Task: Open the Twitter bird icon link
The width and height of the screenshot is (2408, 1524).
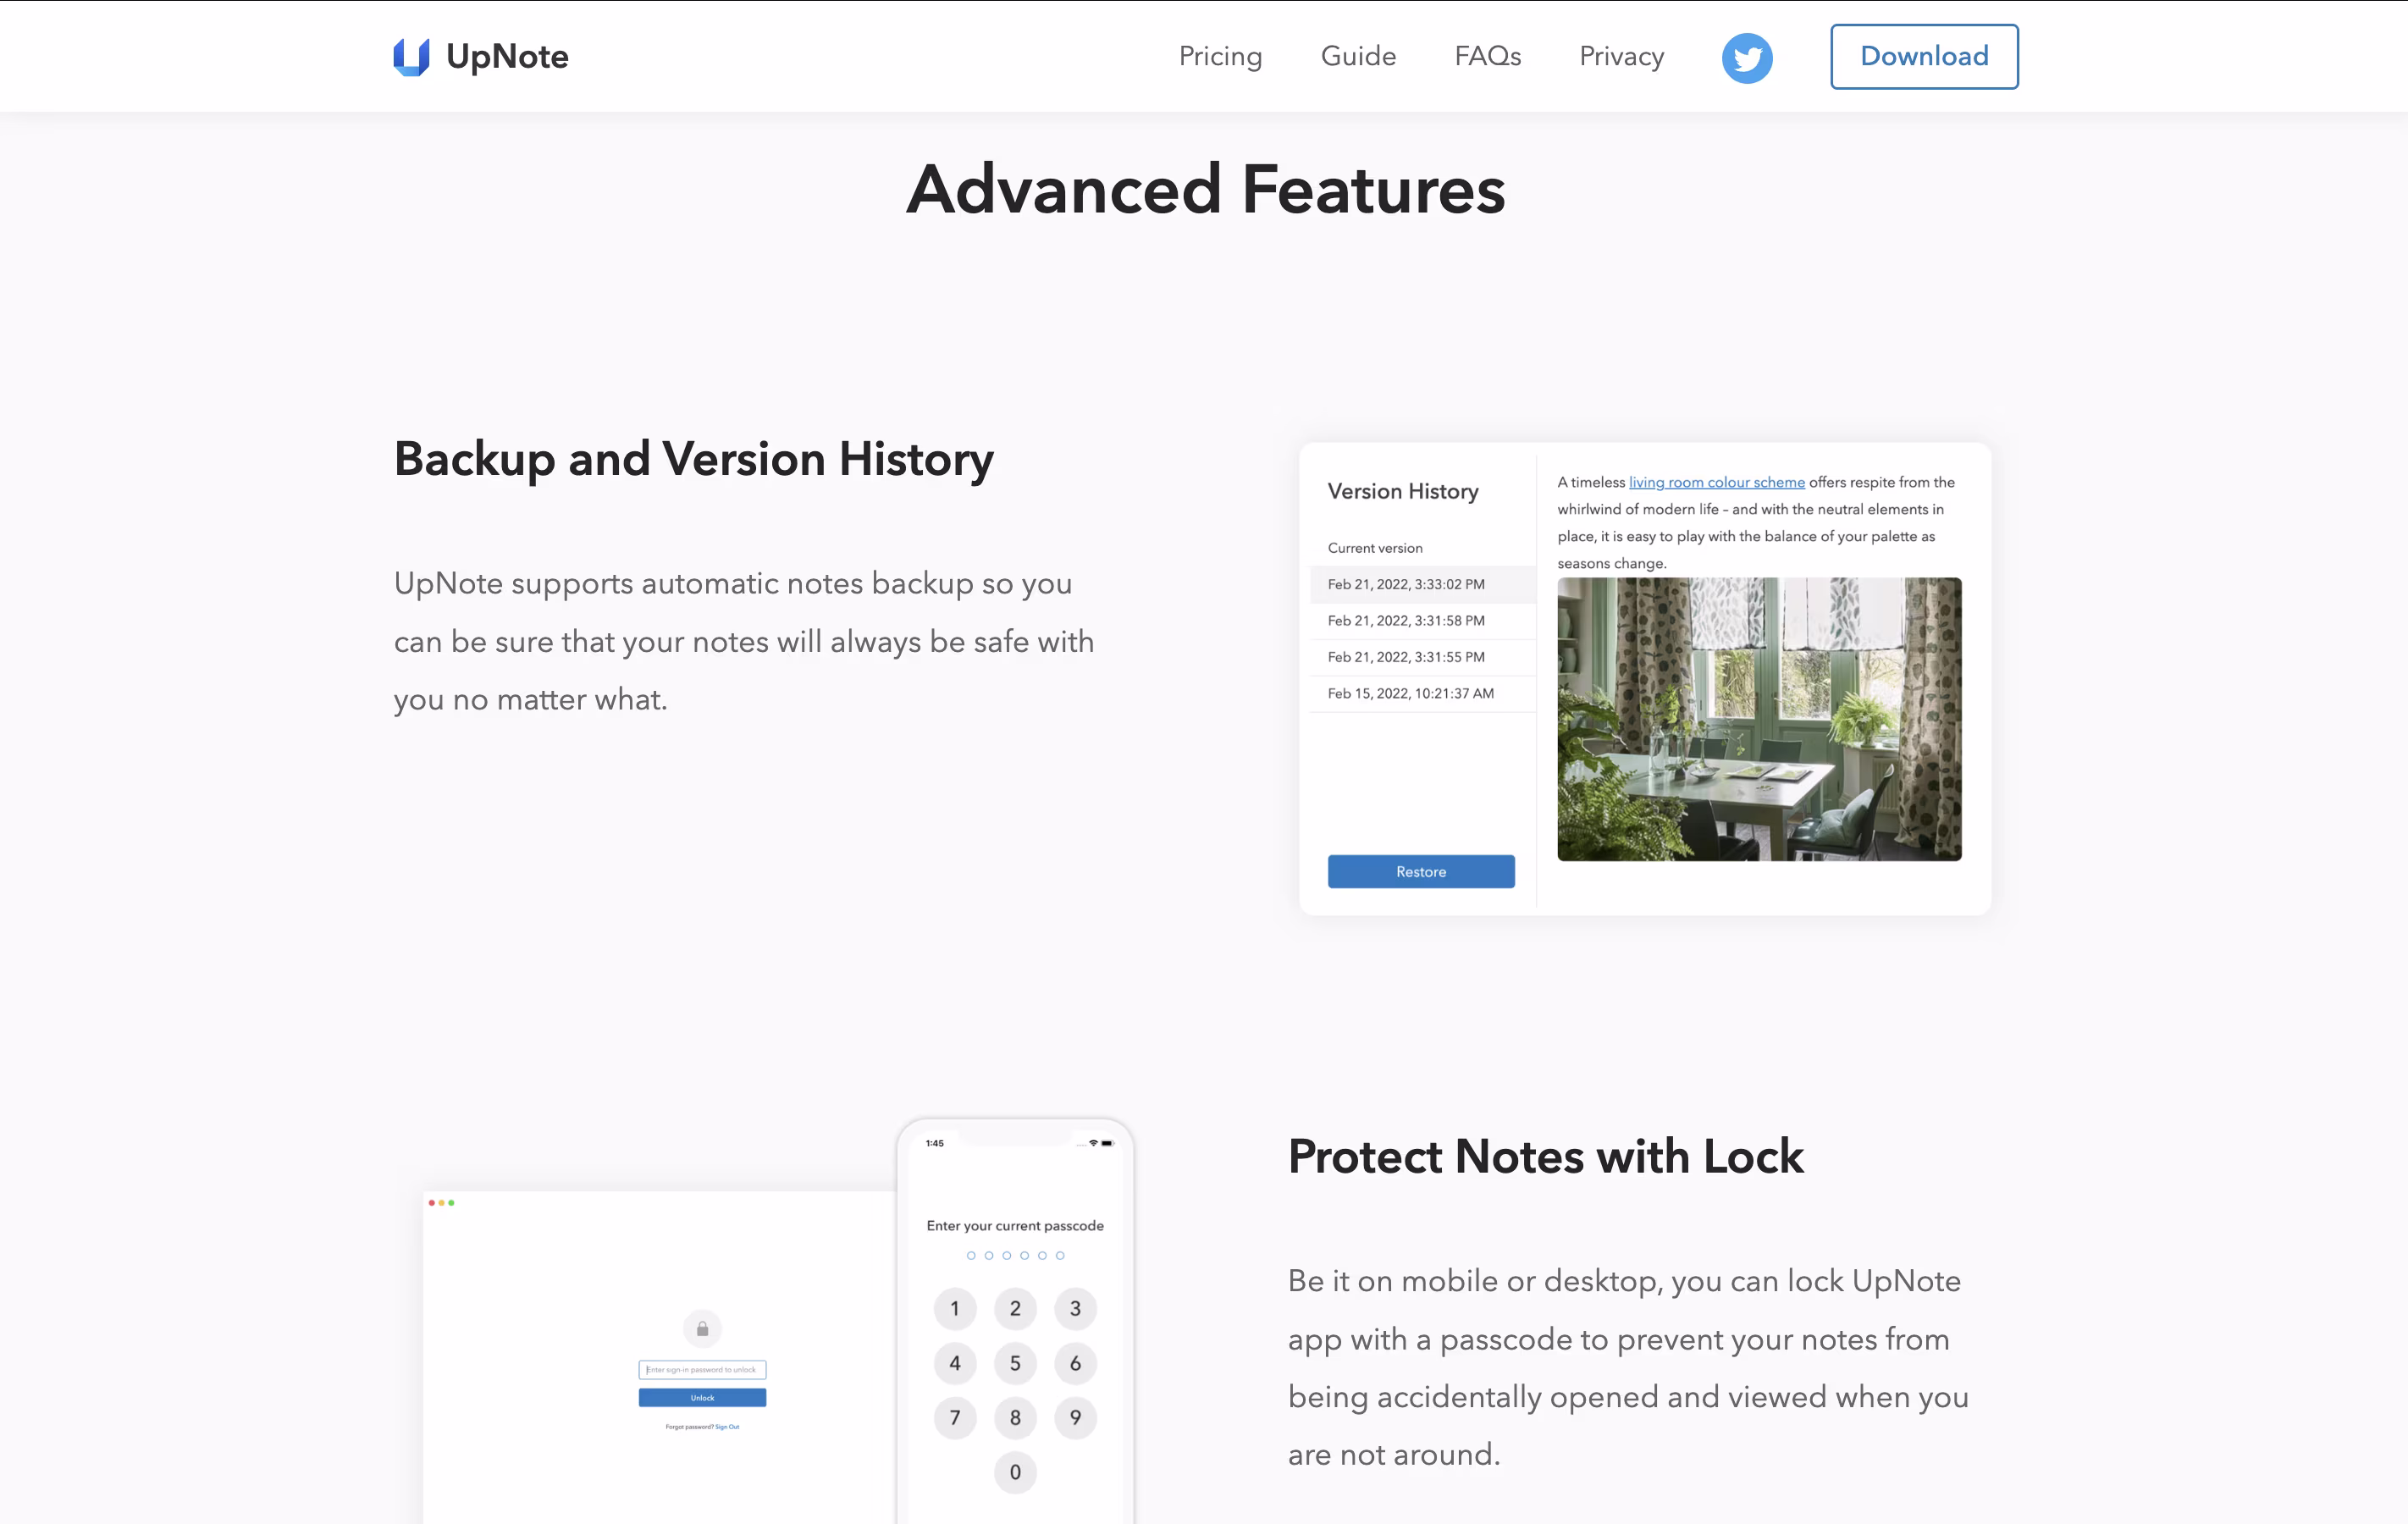Action: pyautogui.click(x=1747, y=58)
